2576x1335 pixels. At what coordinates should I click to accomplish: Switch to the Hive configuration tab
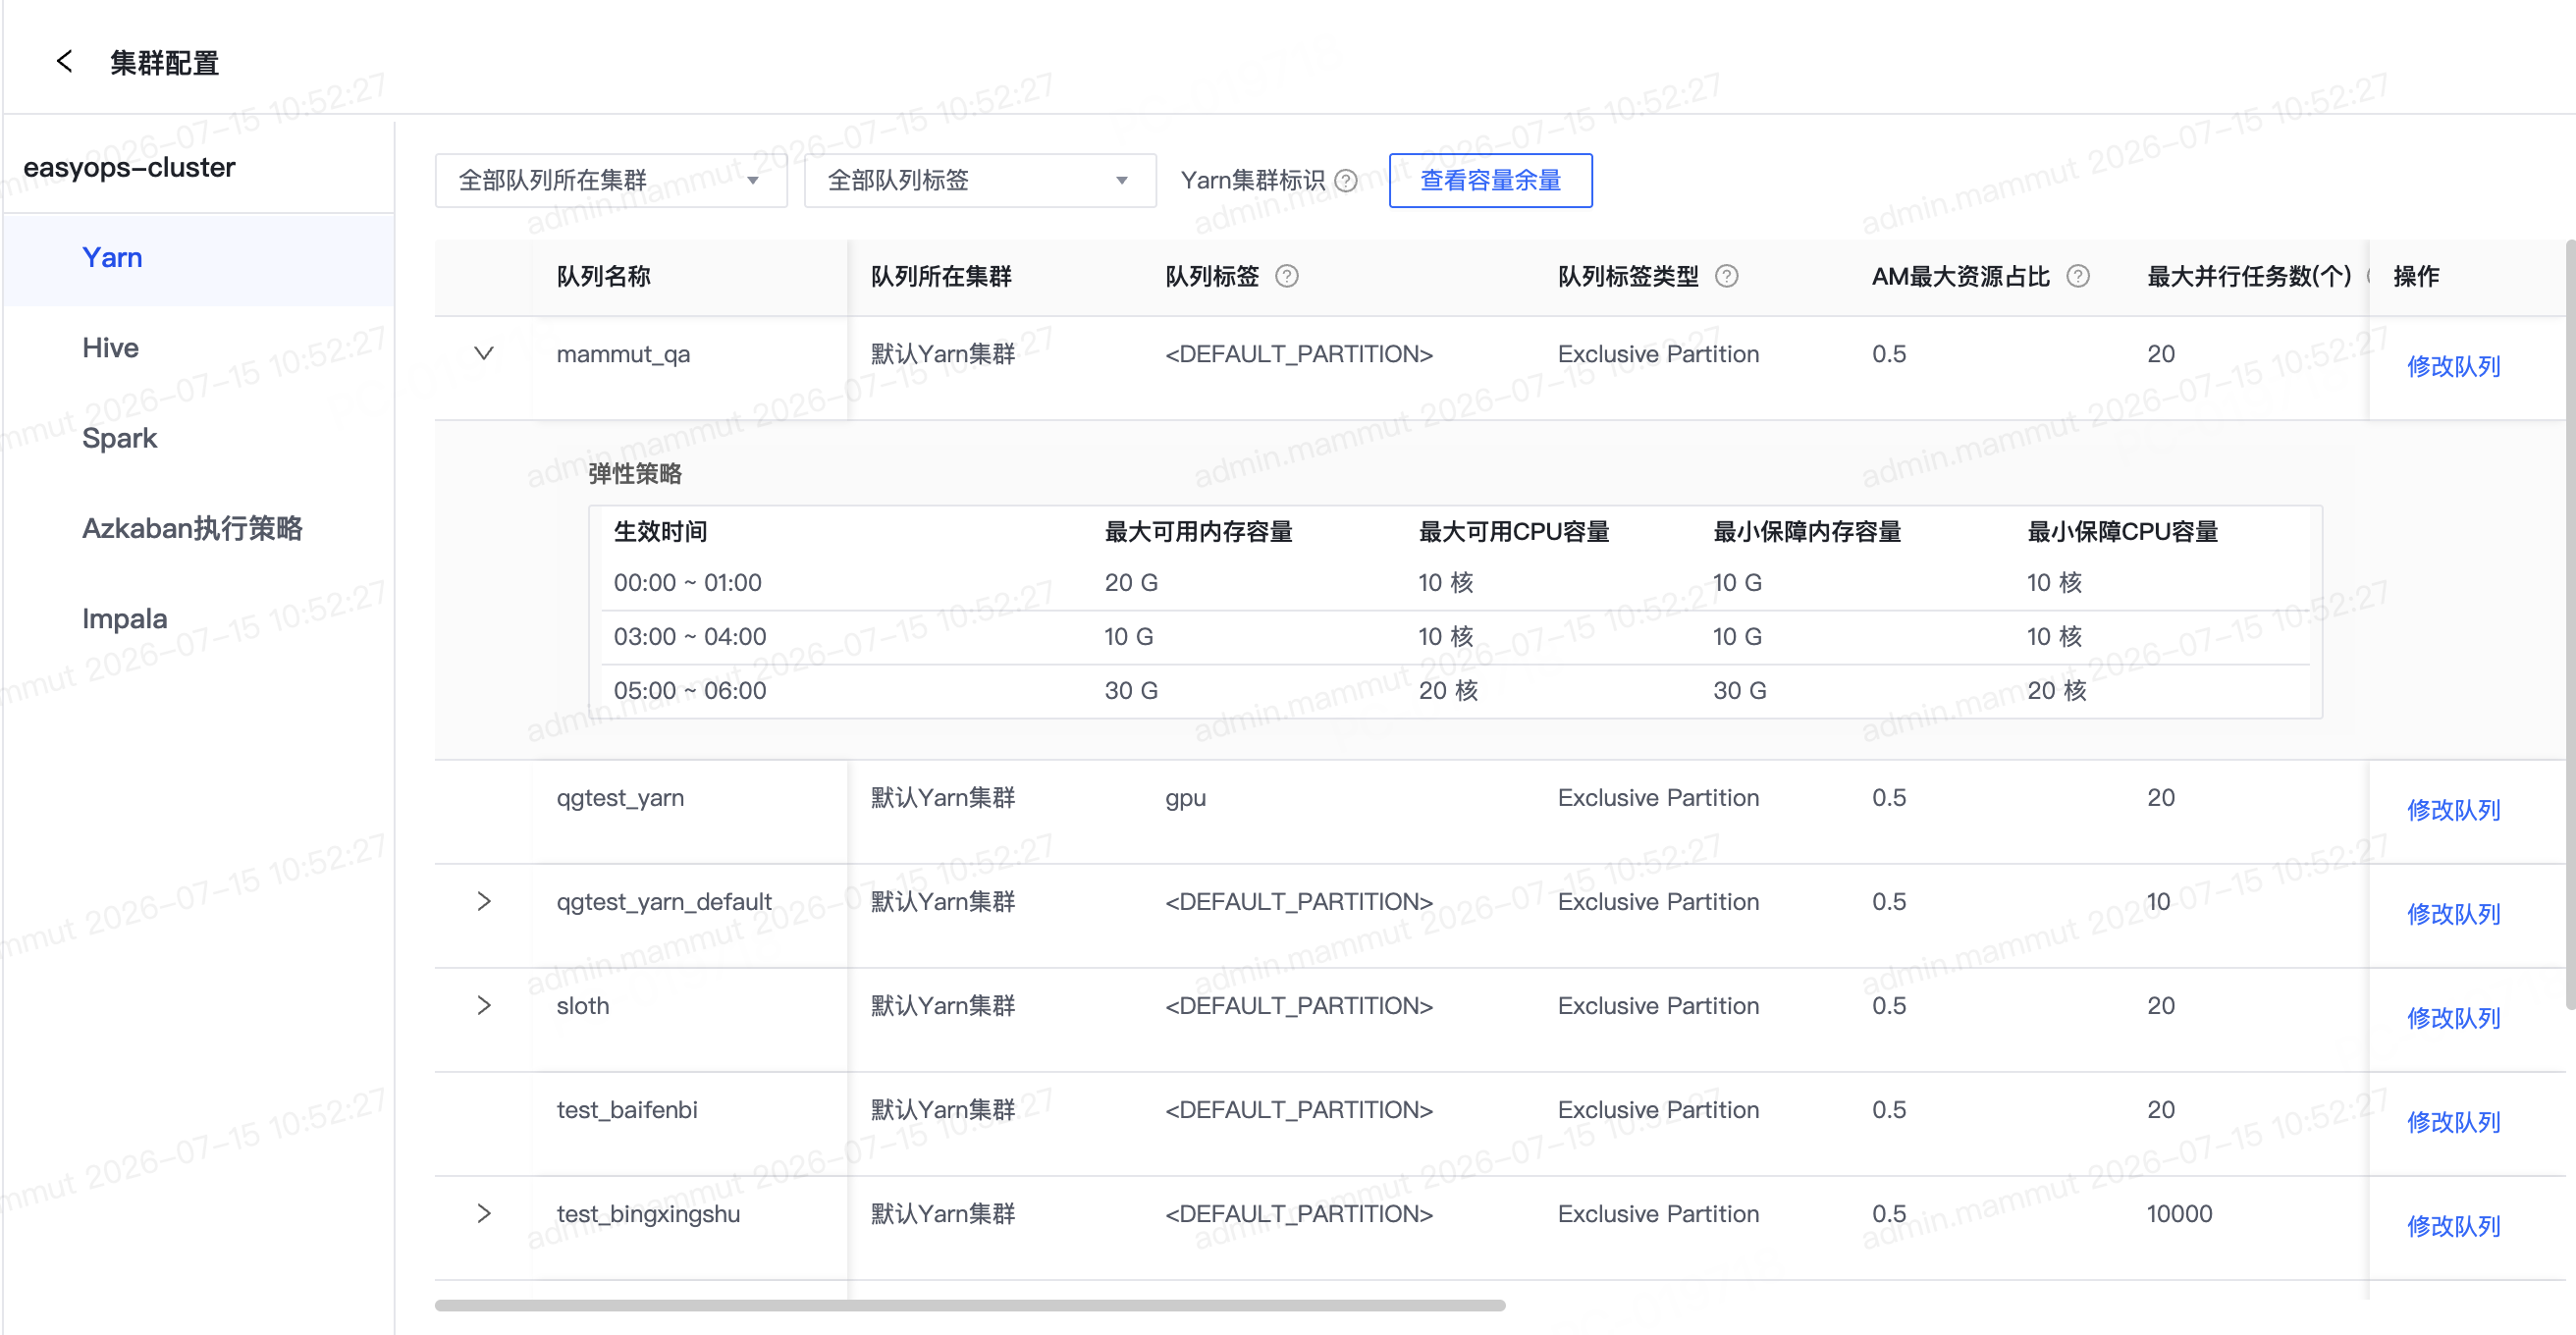click(111, 348)
